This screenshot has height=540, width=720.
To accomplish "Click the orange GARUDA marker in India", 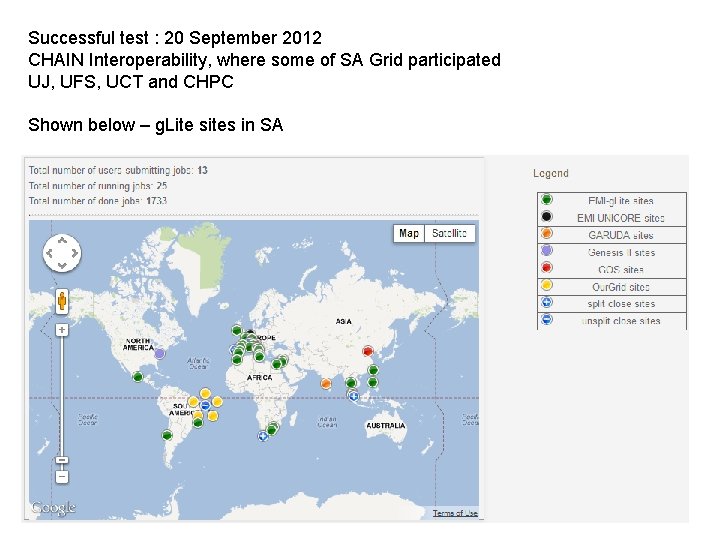I will 326,383.
